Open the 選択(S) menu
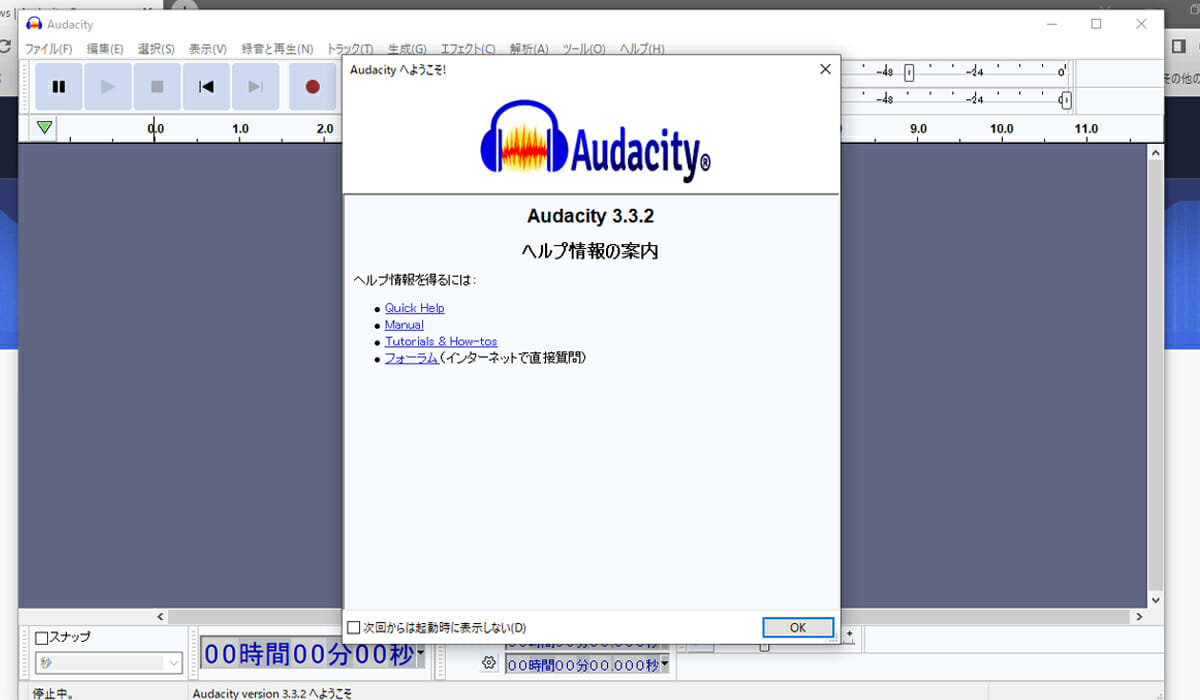 point(156,49)
